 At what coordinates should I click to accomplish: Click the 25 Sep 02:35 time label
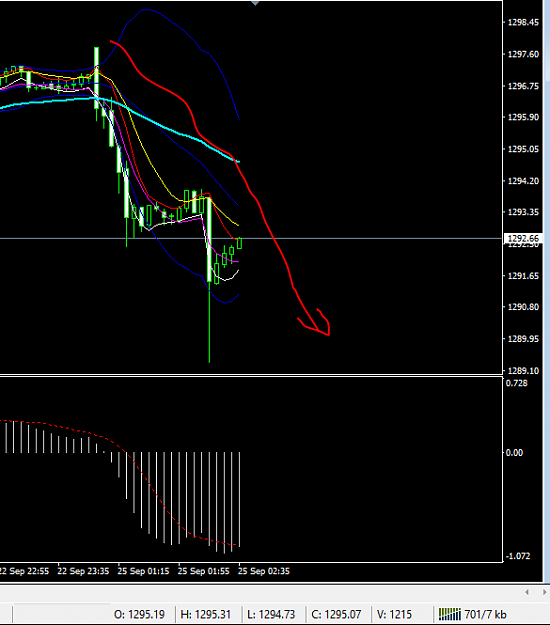(x=263, y=571)
